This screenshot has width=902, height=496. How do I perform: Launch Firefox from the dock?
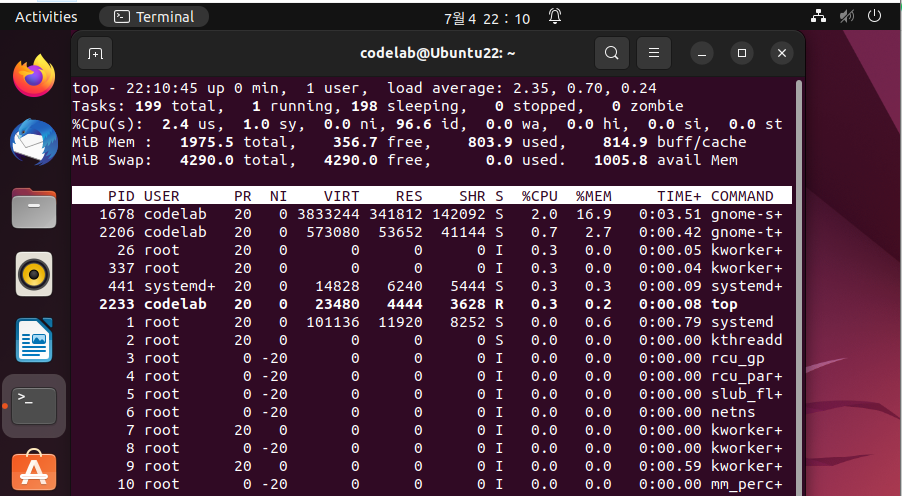34,76
